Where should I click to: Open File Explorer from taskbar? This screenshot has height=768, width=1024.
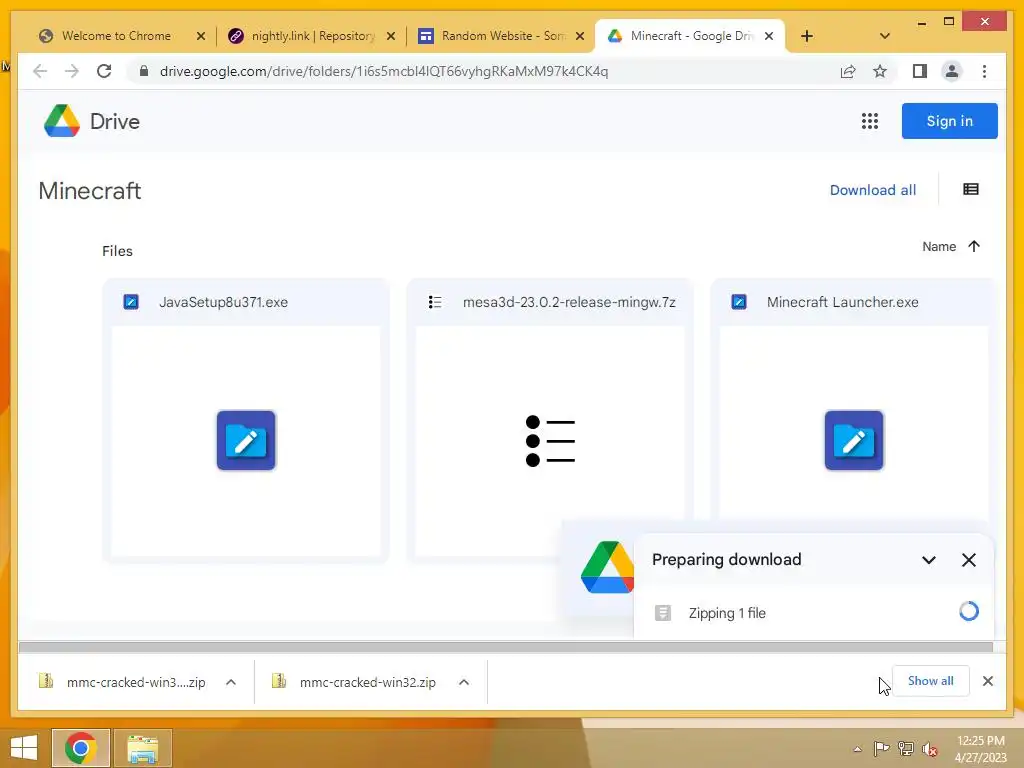(142, 748)
